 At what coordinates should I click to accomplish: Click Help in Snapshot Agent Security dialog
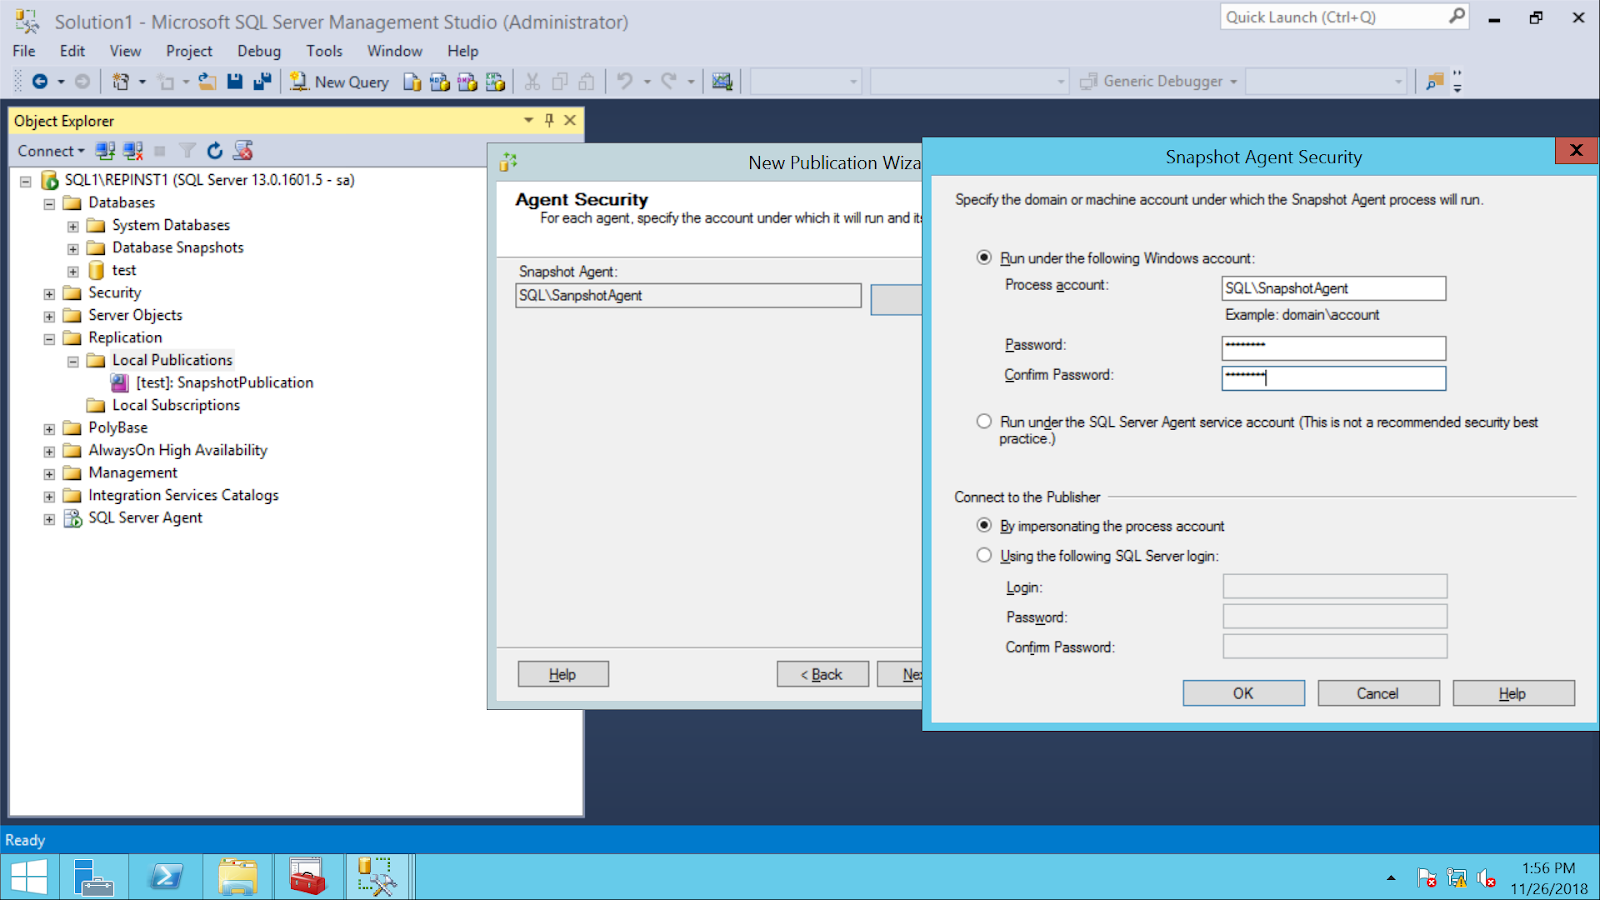[x=1513, y=693]
